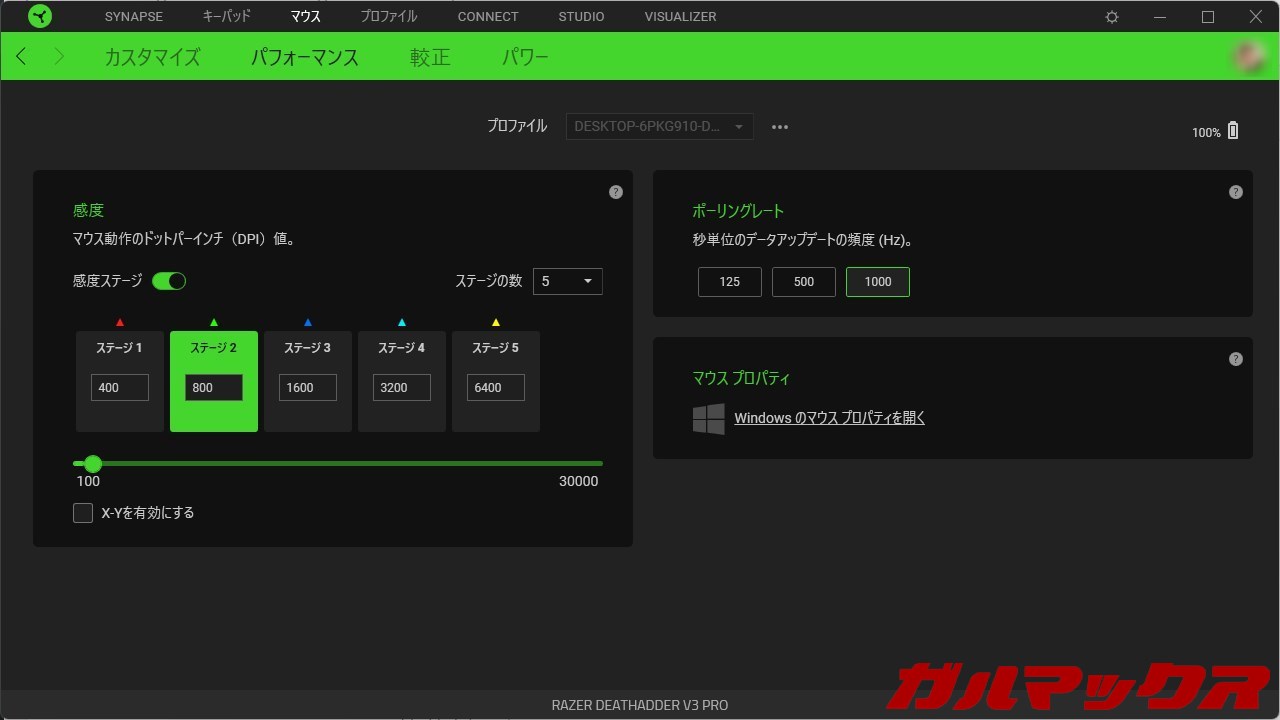Image resolution: width=1280 pixels, height=720 pixels.
Task: Set polling rate to 125 Hz
Action: [729, 282]
